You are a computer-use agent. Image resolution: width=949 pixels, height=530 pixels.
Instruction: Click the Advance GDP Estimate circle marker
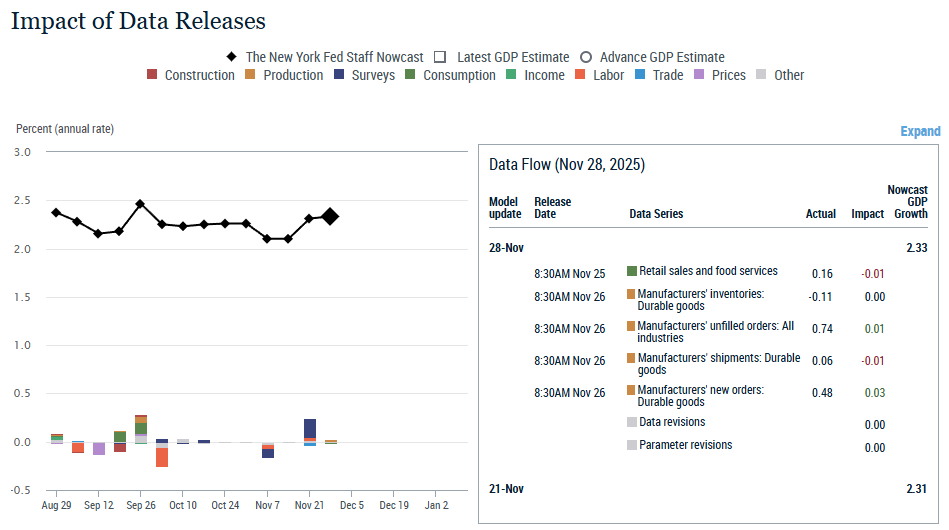(x=586, y=57)
